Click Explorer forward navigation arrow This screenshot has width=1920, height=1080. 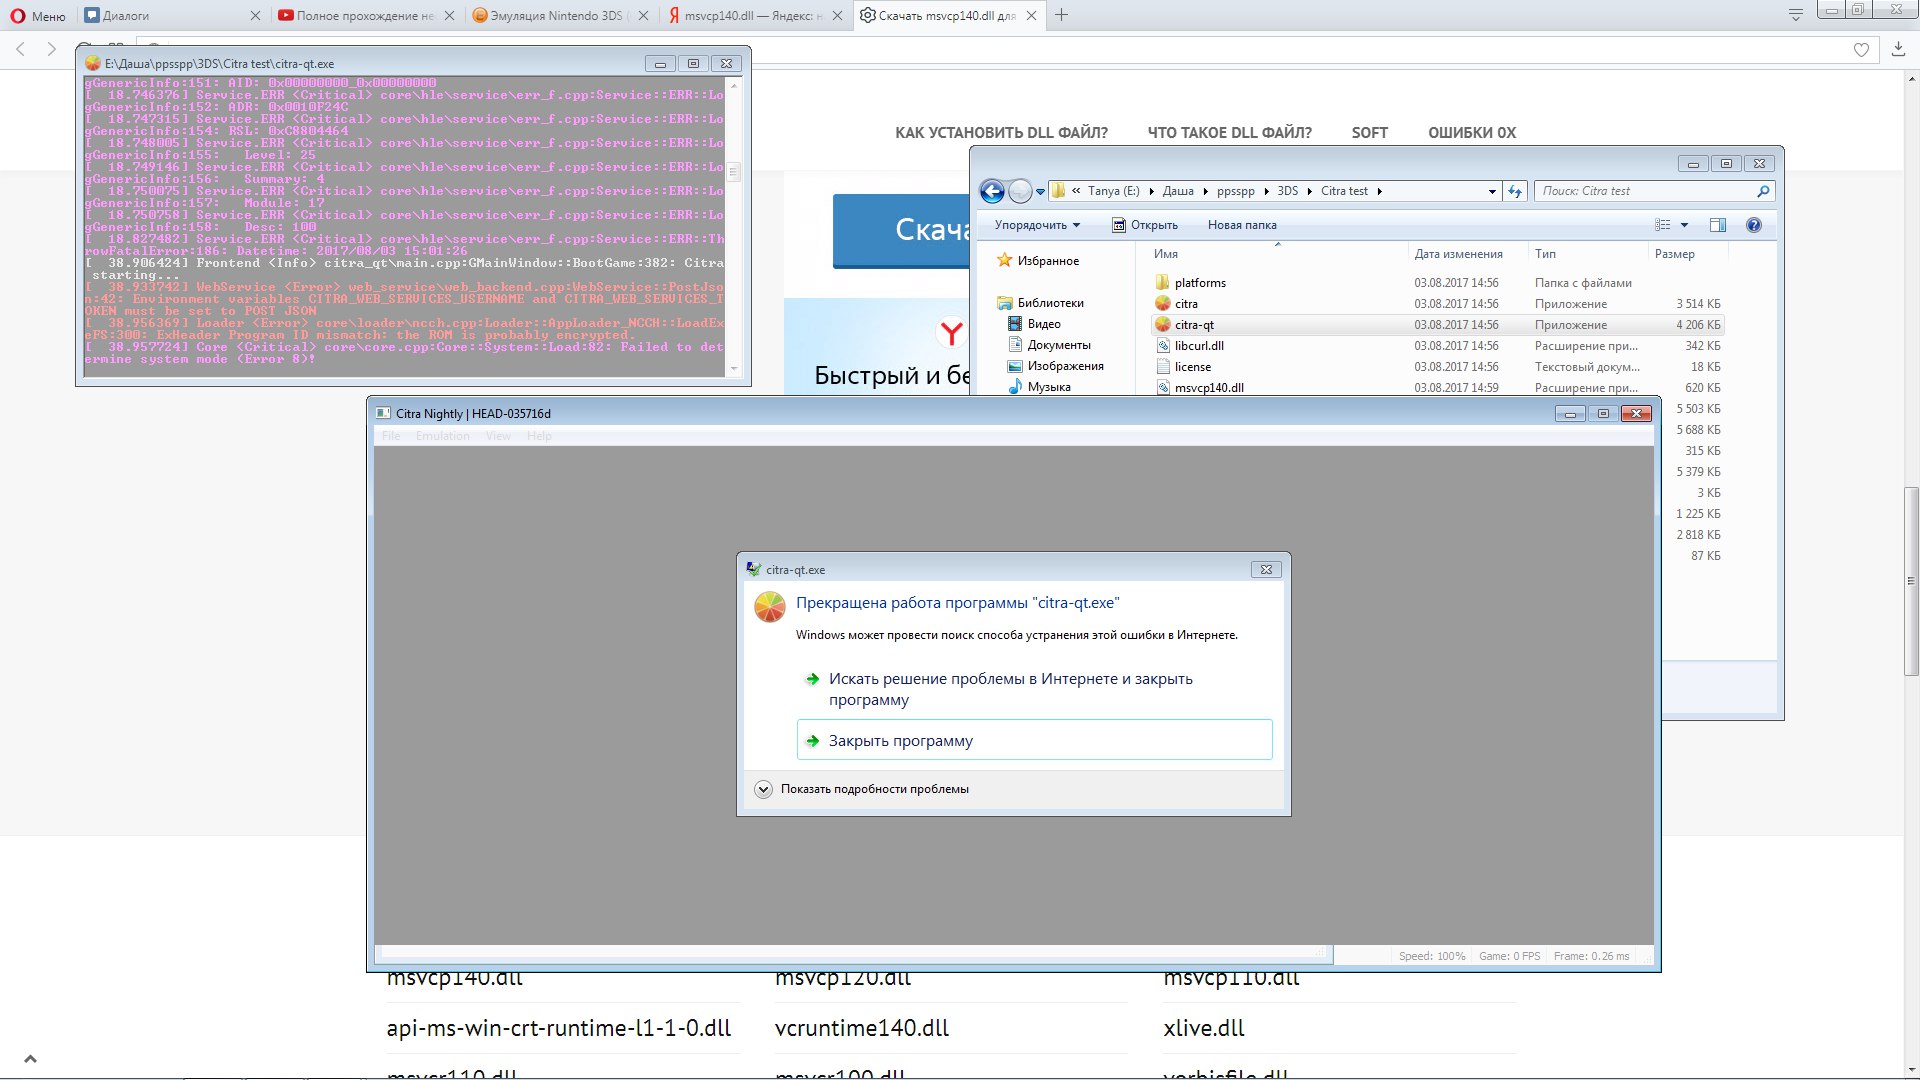[x=1020, y=191]
